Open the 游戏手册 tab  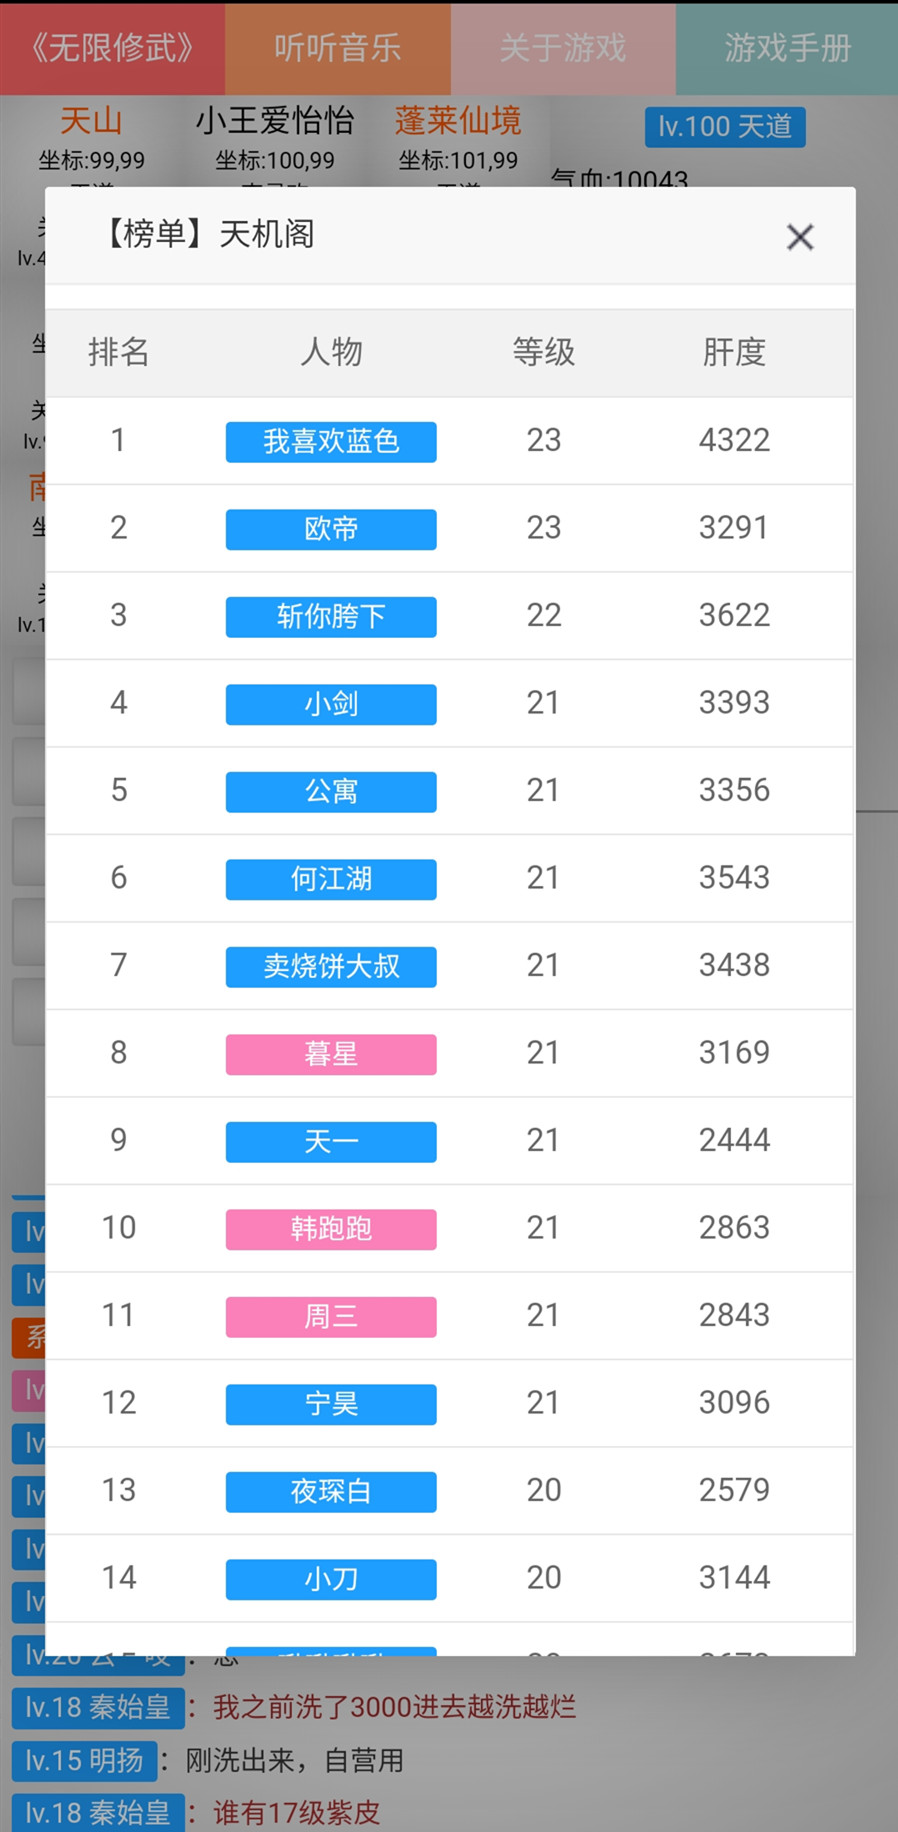pyautogui.click(x=787, y=48)
